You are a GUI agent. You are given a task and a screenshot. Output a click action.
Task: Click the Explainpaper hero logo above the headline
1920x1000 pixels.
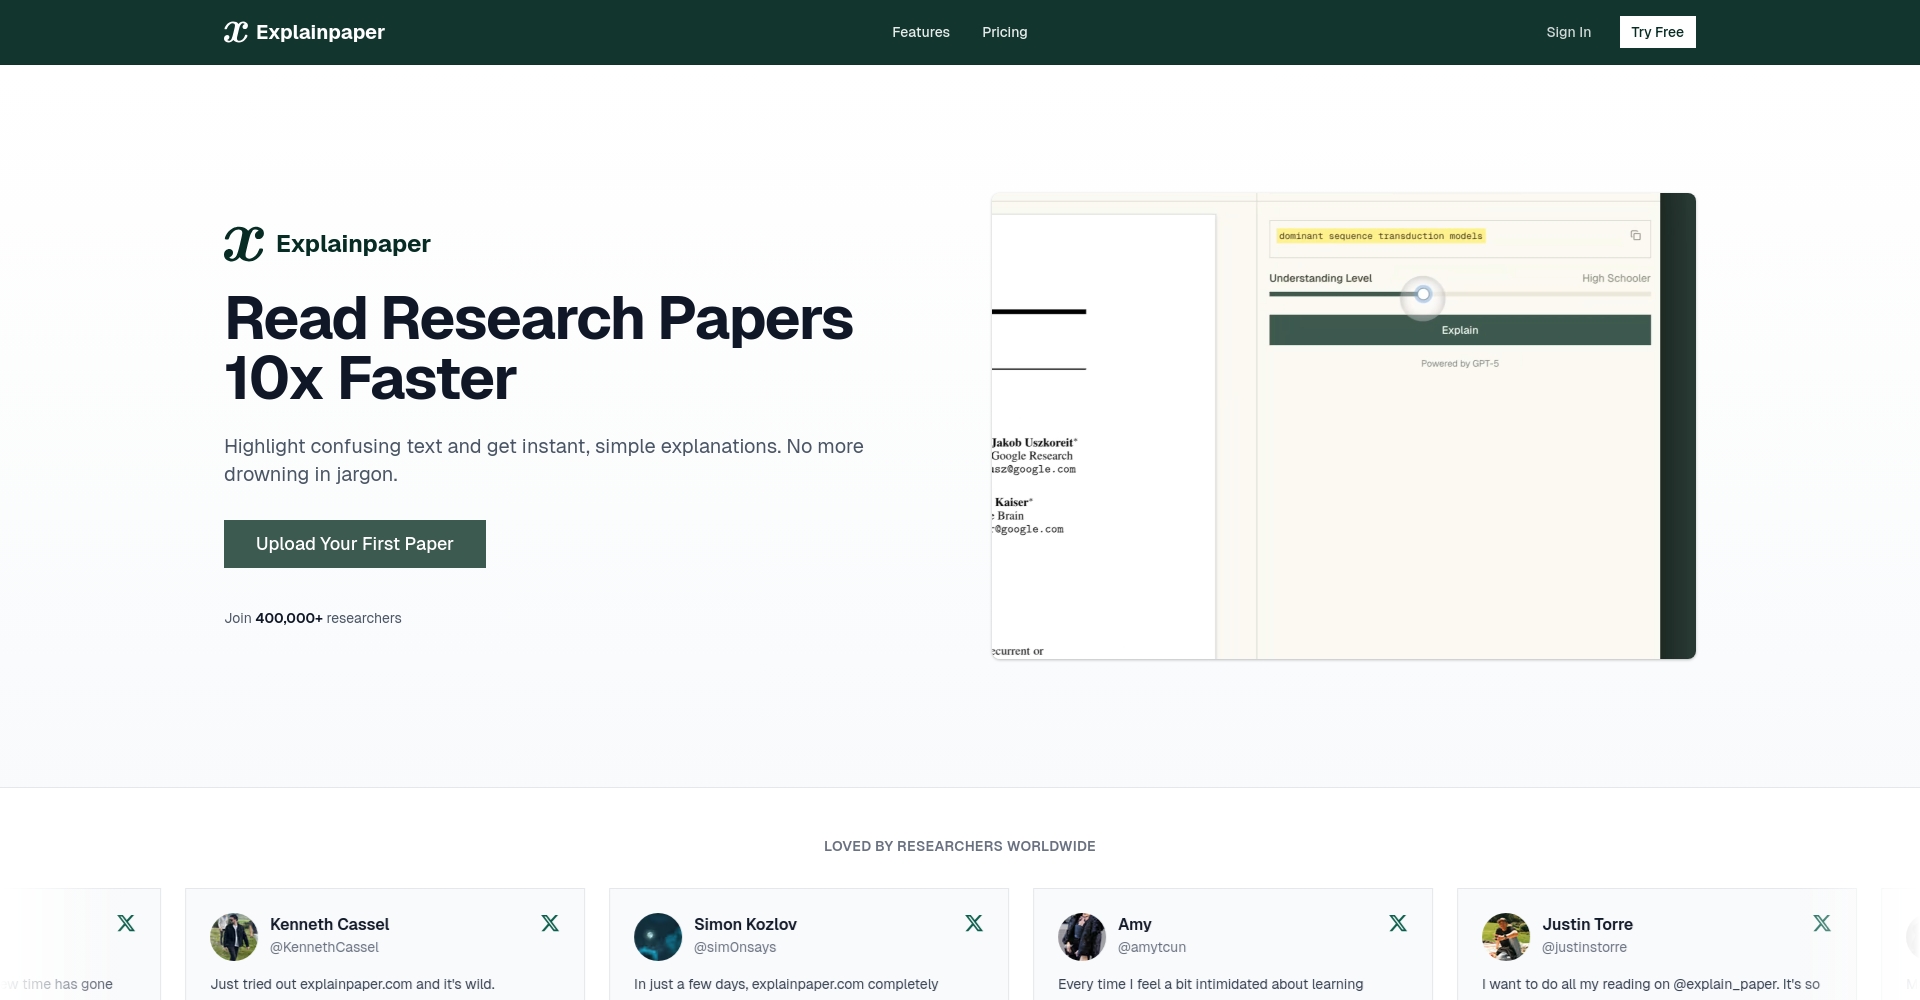coord(328,244)
